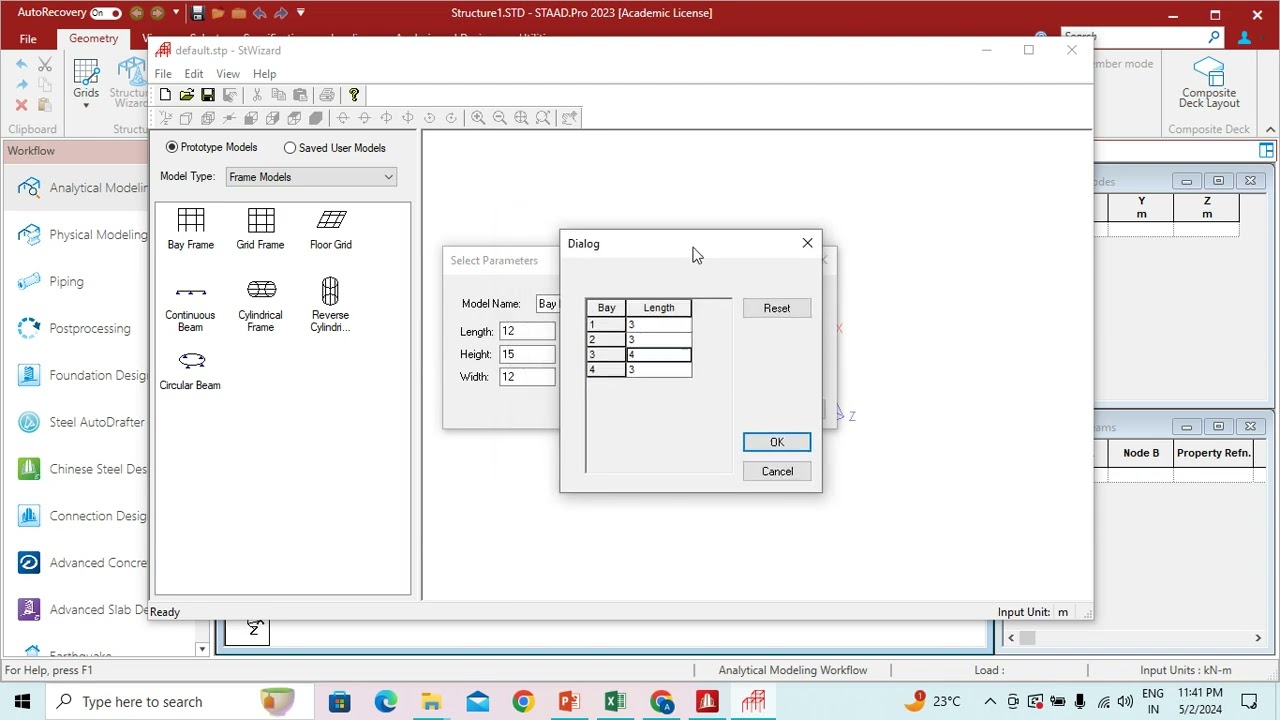Click horizontal scrollbar left arrow at bottom right

[1011, 638]
